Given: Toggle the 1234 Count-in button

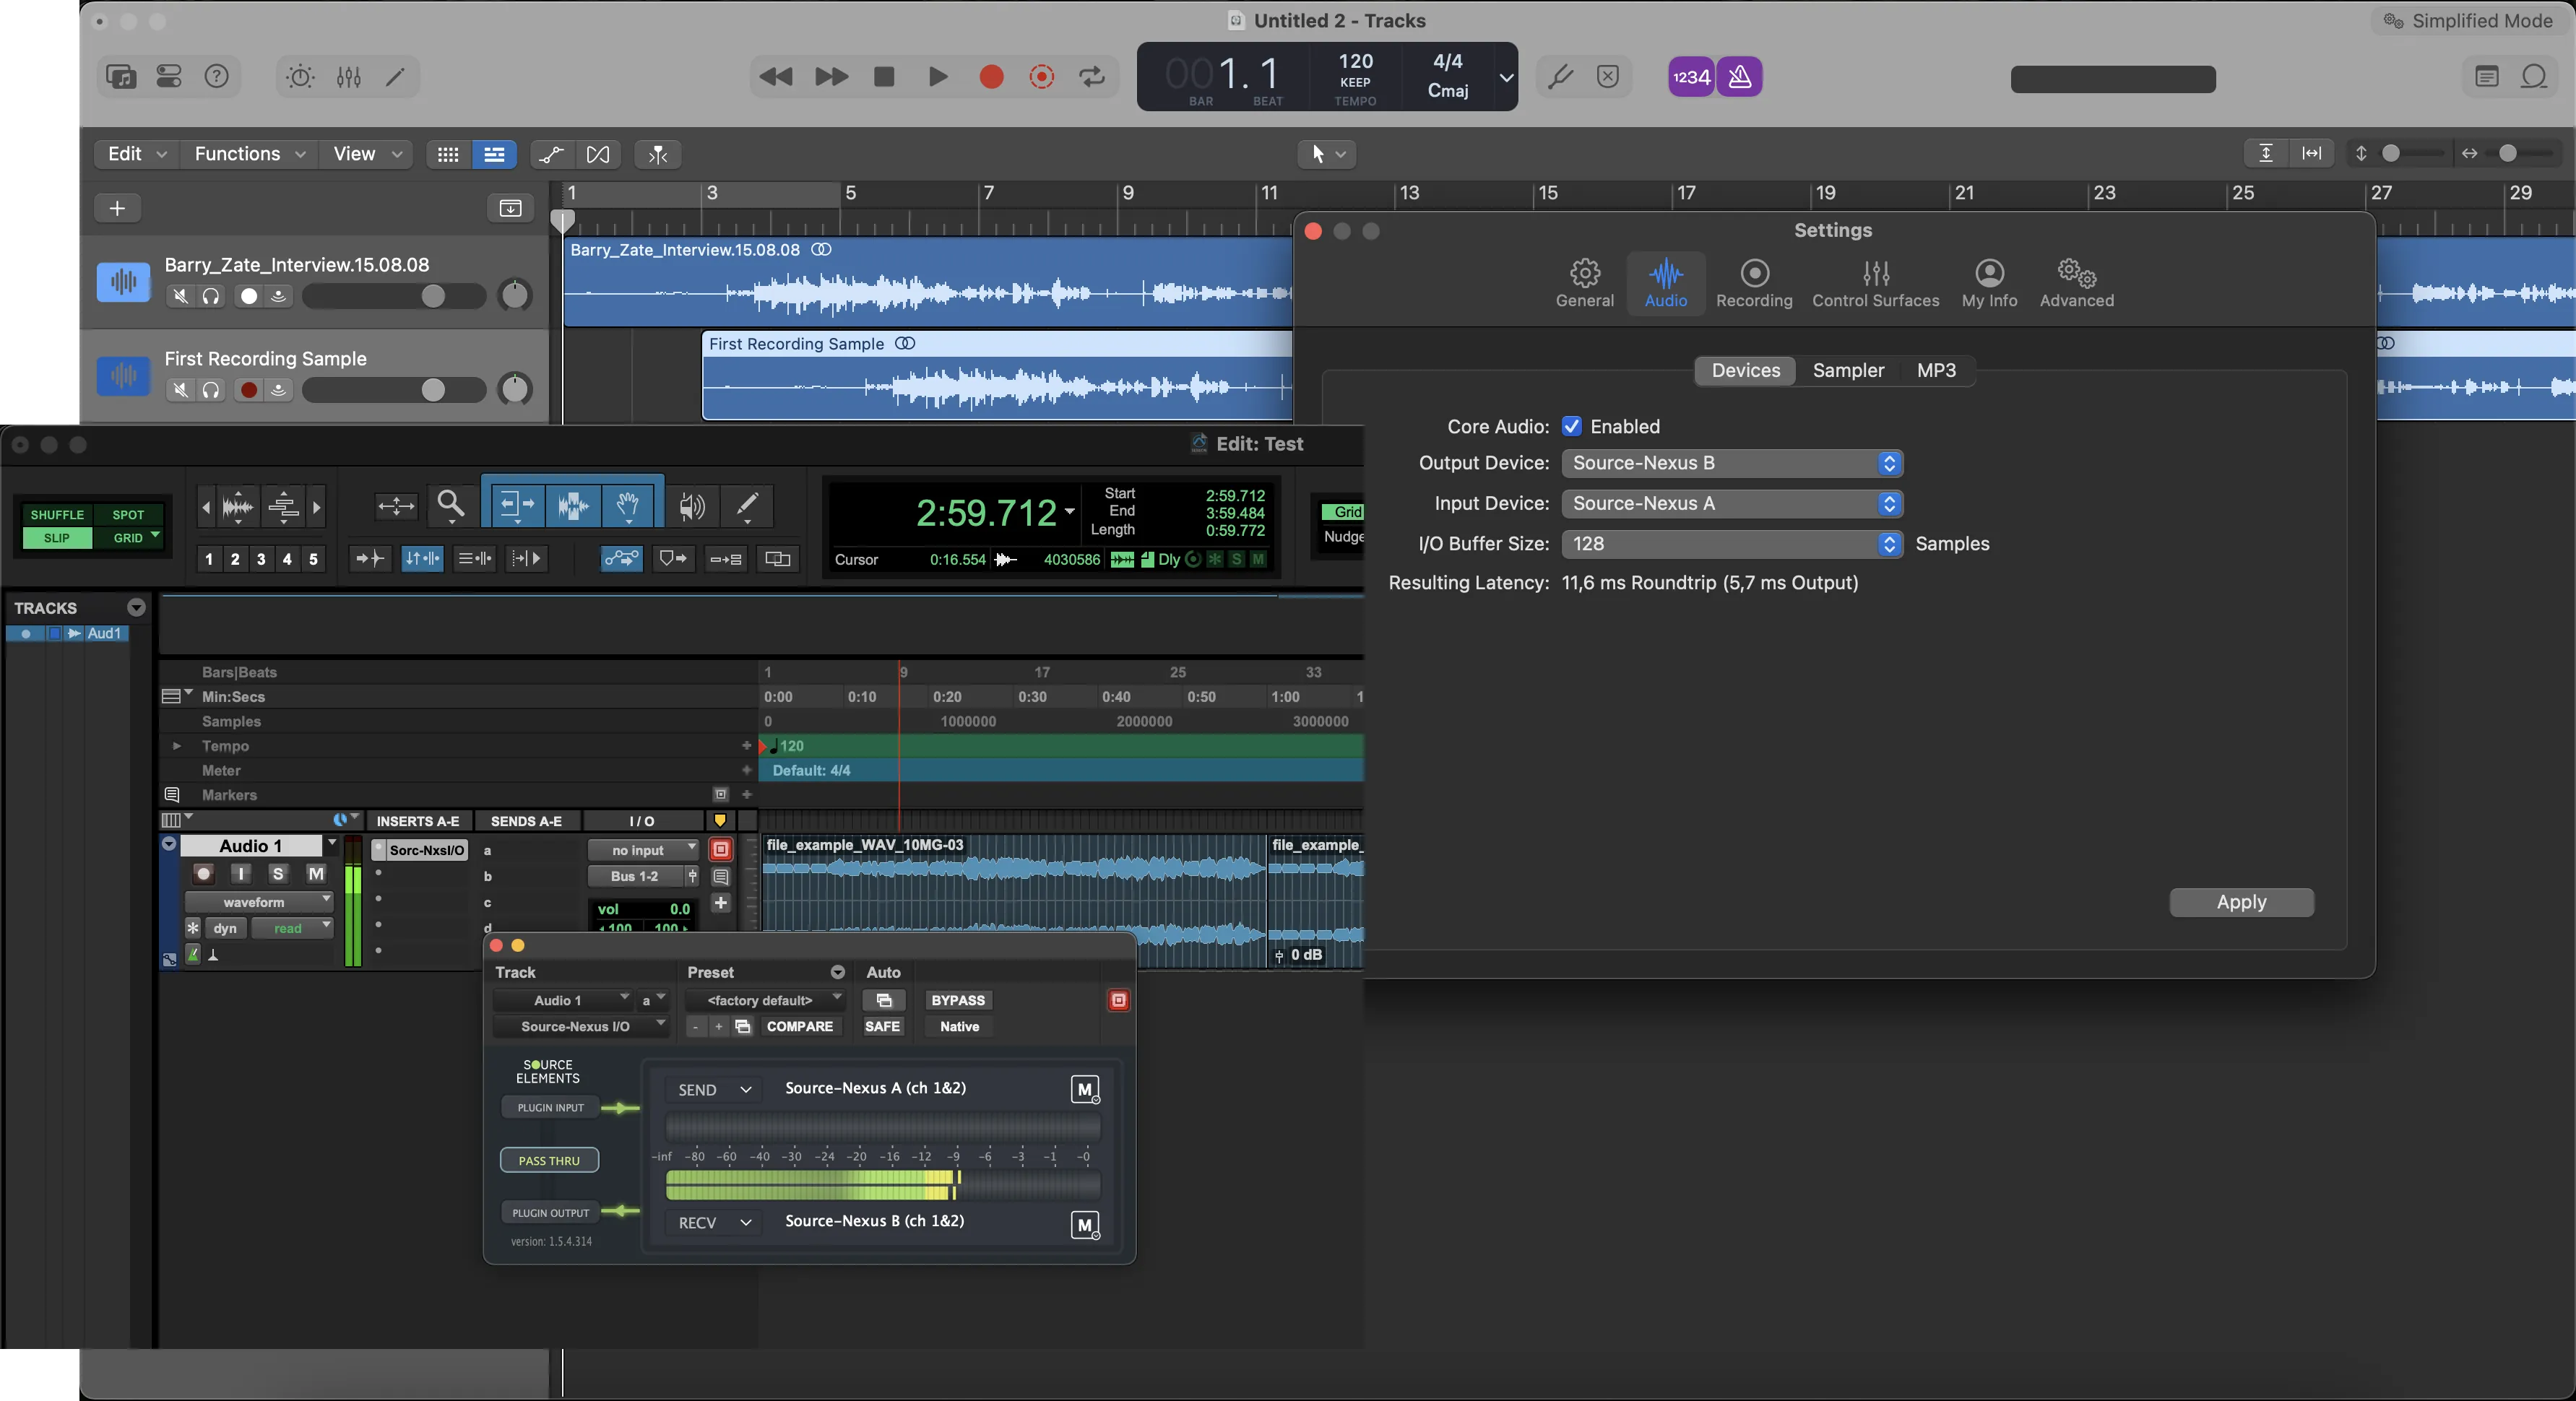Looking at the screenshot, I should point(1692,77).
